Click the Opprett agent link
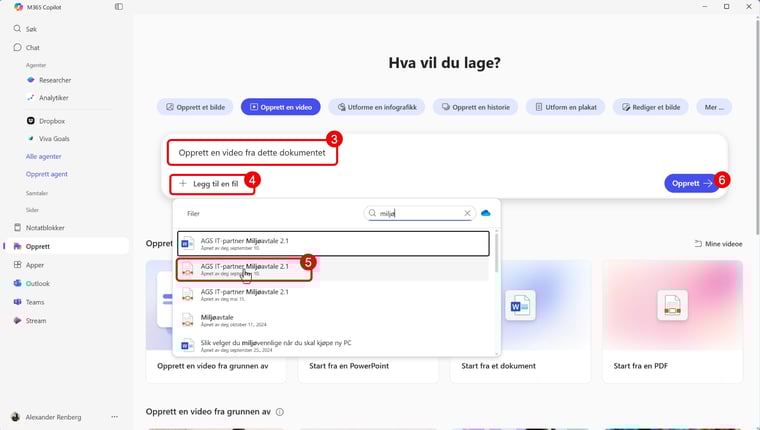Screen dimensions: 760x430 (47, 174)
